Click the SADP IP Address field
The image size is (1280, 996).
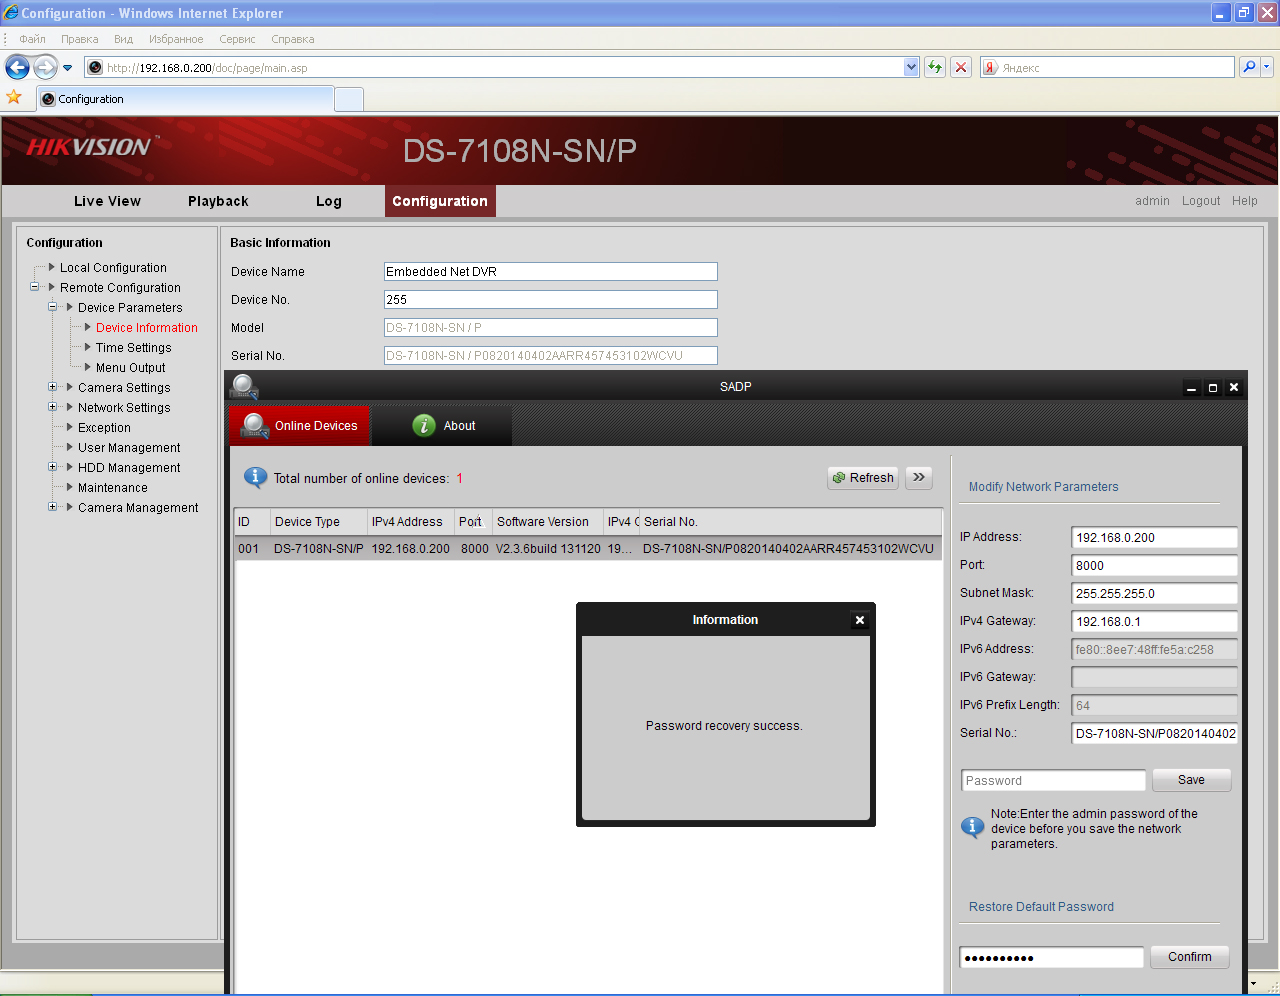click(x=1154, y=537)
